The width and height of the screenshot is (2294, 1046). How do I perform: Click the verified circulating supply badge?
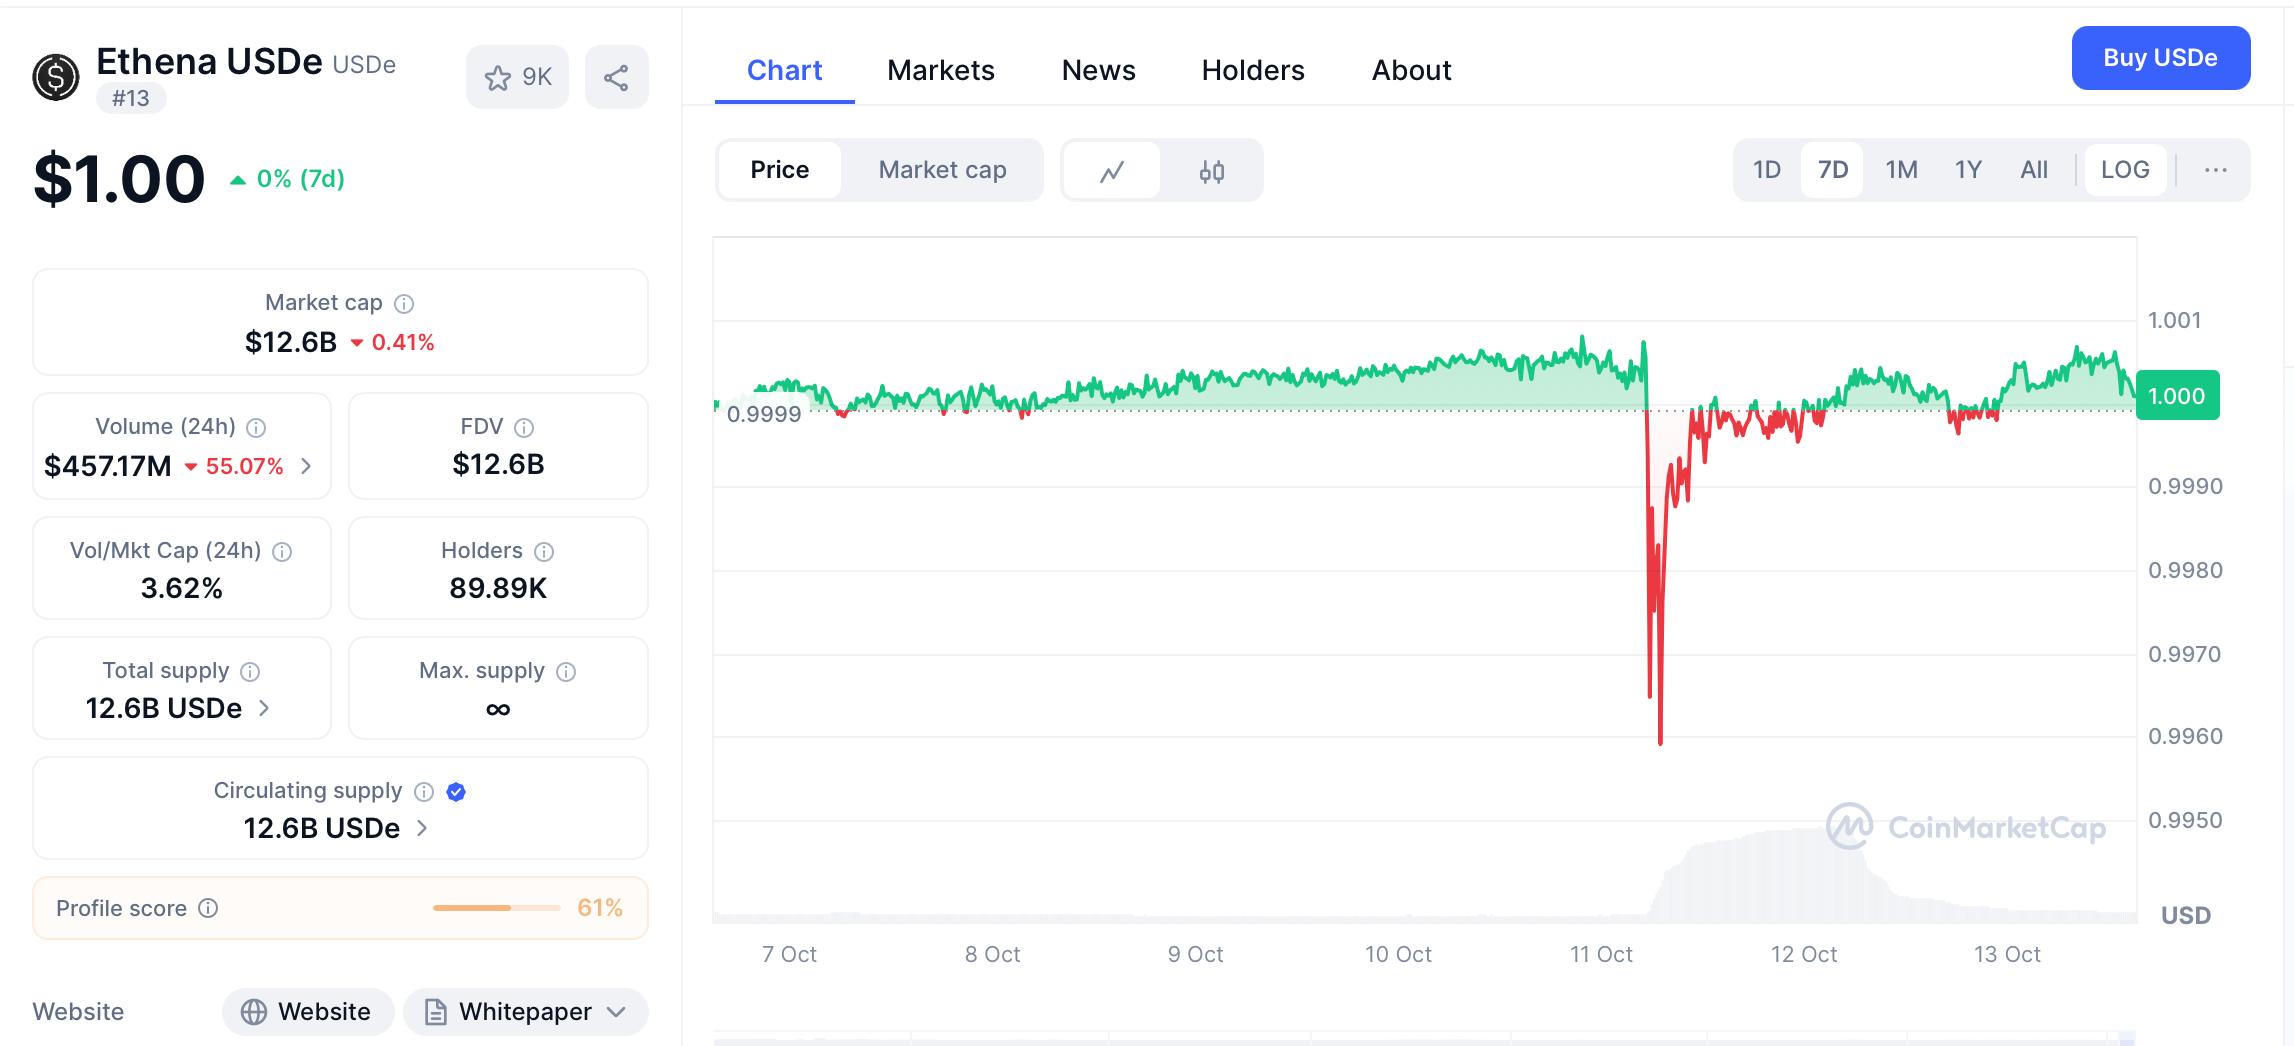456,792
